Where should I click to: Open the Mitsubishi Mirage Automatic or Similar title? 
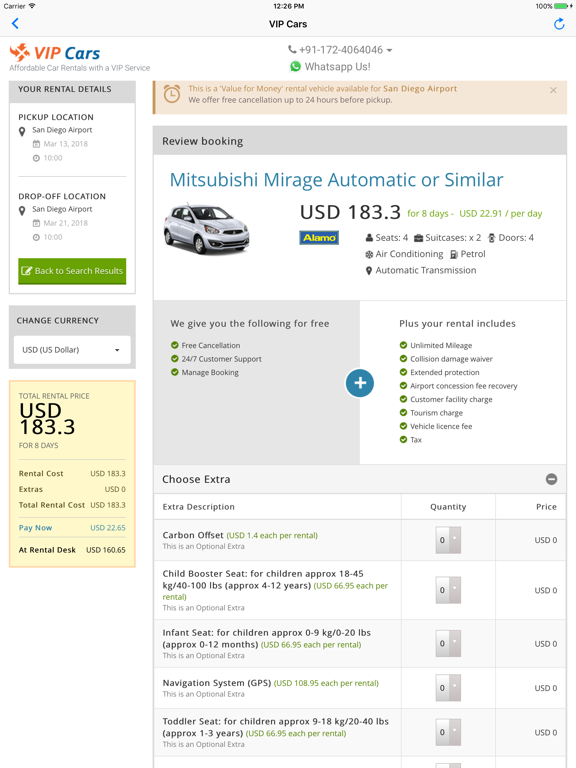(336, 180)
